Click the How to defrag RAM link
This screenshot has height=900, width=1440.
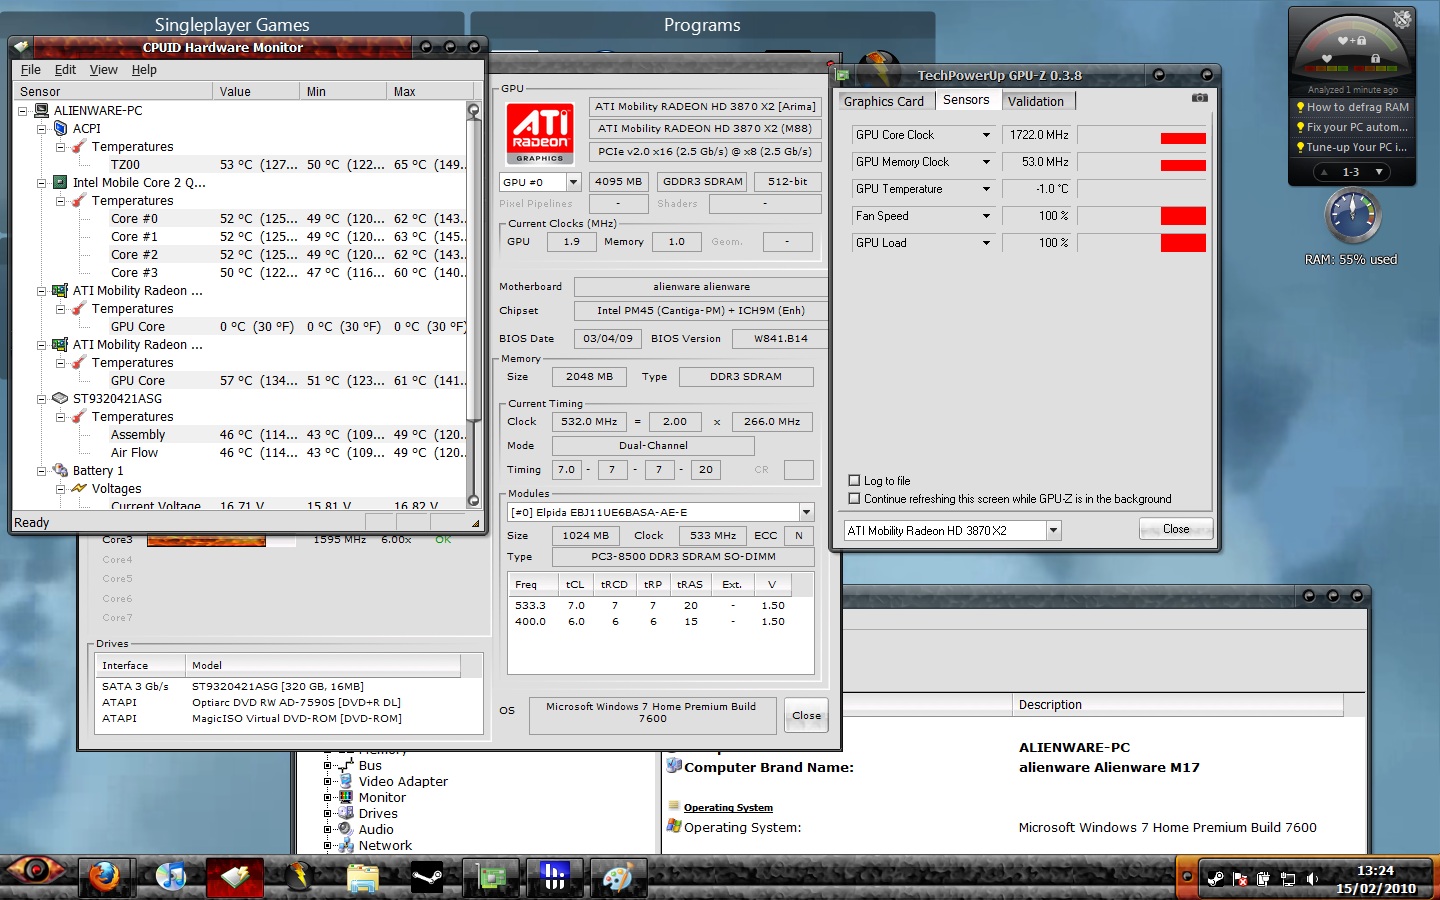[1356, 107]
